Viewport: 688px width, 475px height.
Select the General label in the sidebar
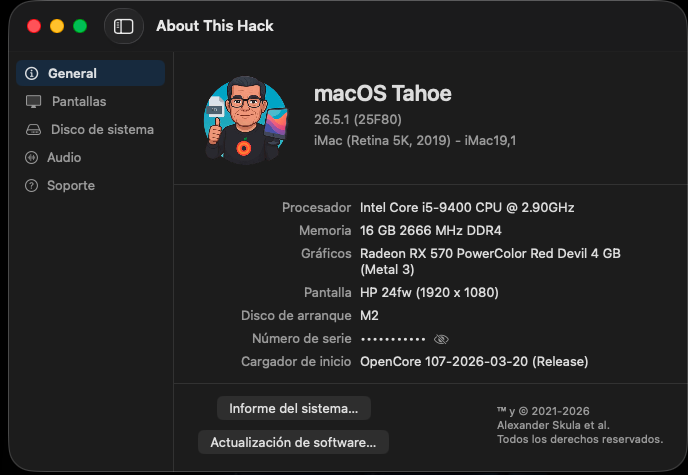[72, 73]
